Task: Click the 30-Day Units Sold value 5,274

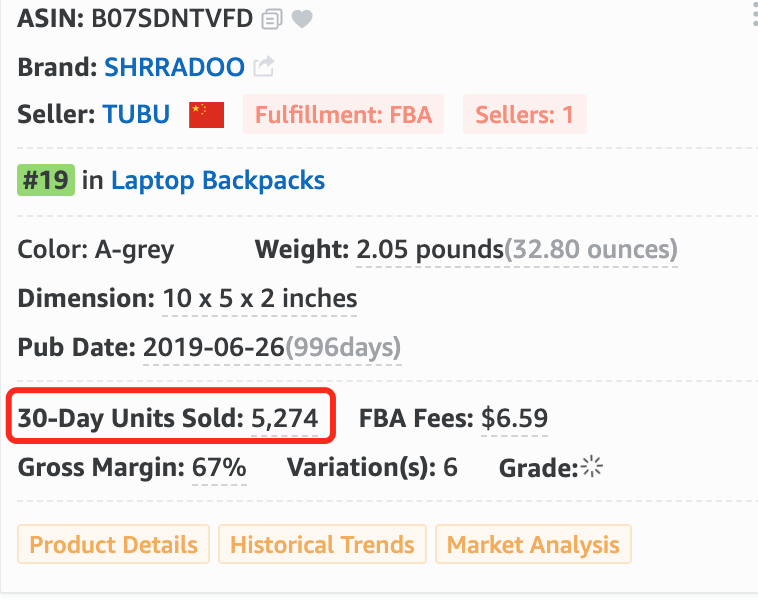Action: click(x=285, y=418)
